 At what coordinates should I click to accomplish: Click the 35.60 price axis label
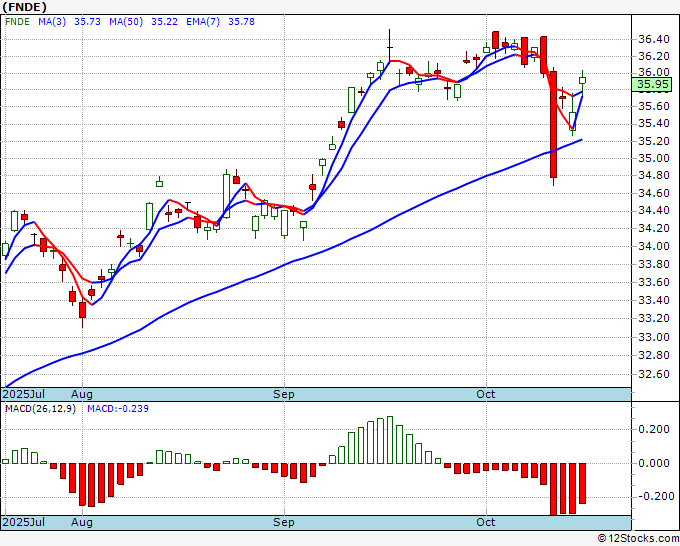[654, 106]
